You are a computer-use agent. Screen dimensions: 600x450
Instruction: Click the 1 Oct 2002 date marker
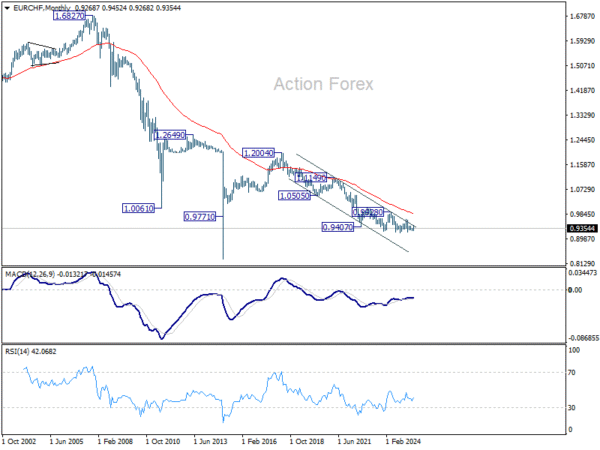point(19,441)
